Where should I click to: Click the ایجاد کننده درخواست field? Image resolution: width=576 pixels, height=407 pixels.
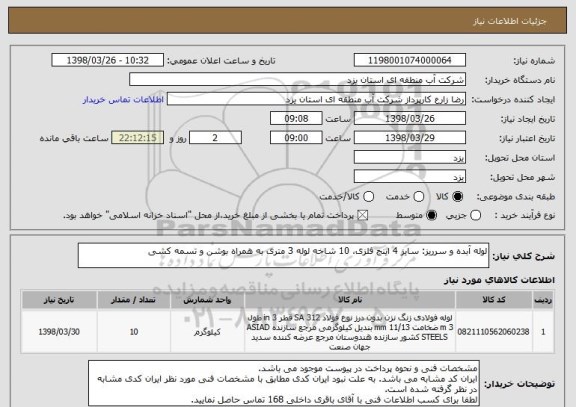pyautogui.click(x=316, y=99)
